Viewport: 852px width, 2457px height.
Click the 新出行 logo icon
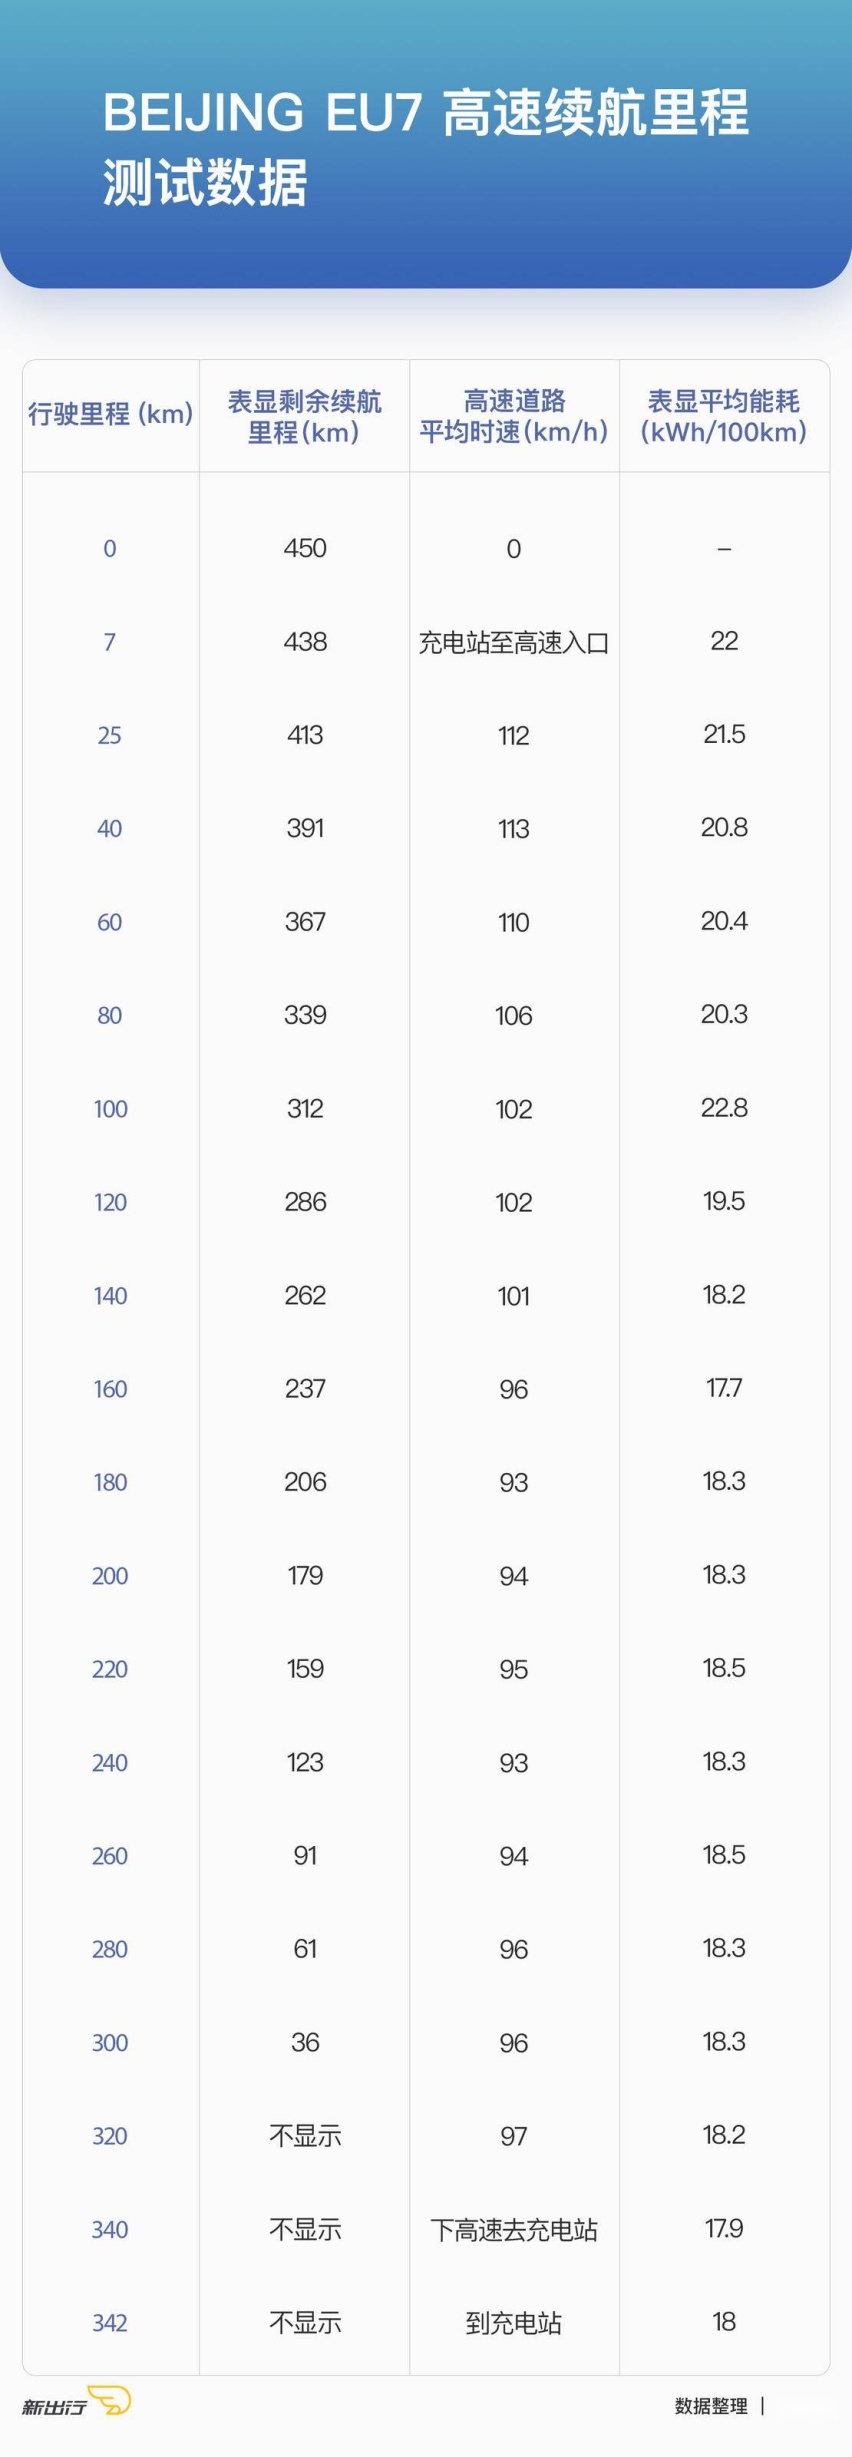tap(76, 2402)
